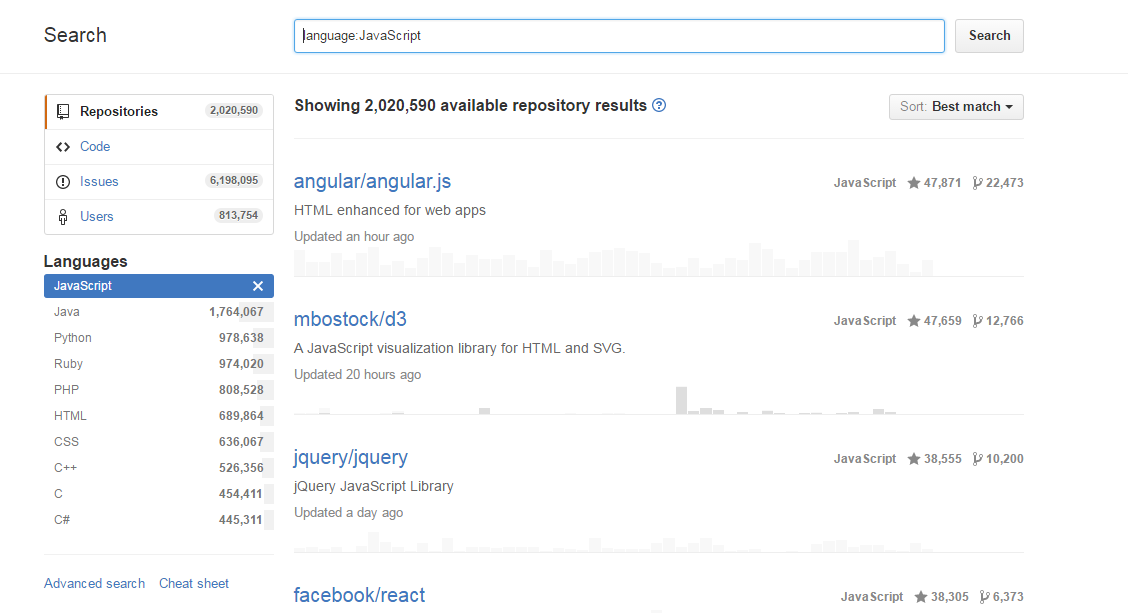1128x613 pixels.
Task: Filter results by the C language
Action: tap(159, 494)
